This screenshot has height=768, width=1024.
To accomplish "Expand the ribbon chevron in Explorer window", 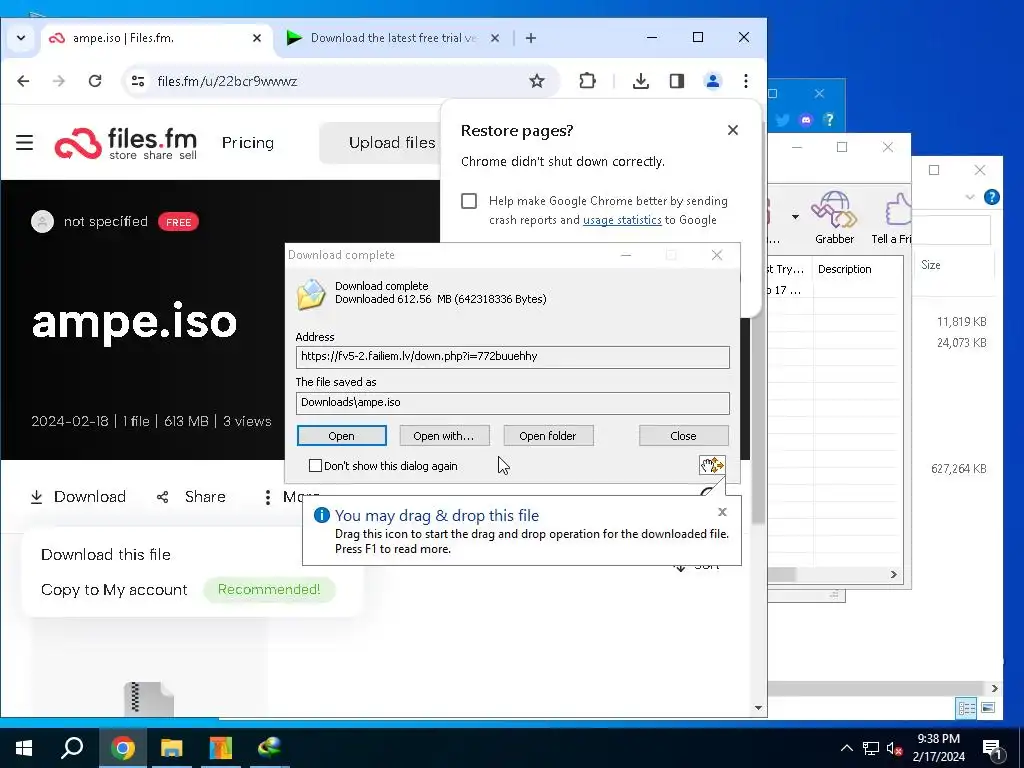I will tap(970, 197).
